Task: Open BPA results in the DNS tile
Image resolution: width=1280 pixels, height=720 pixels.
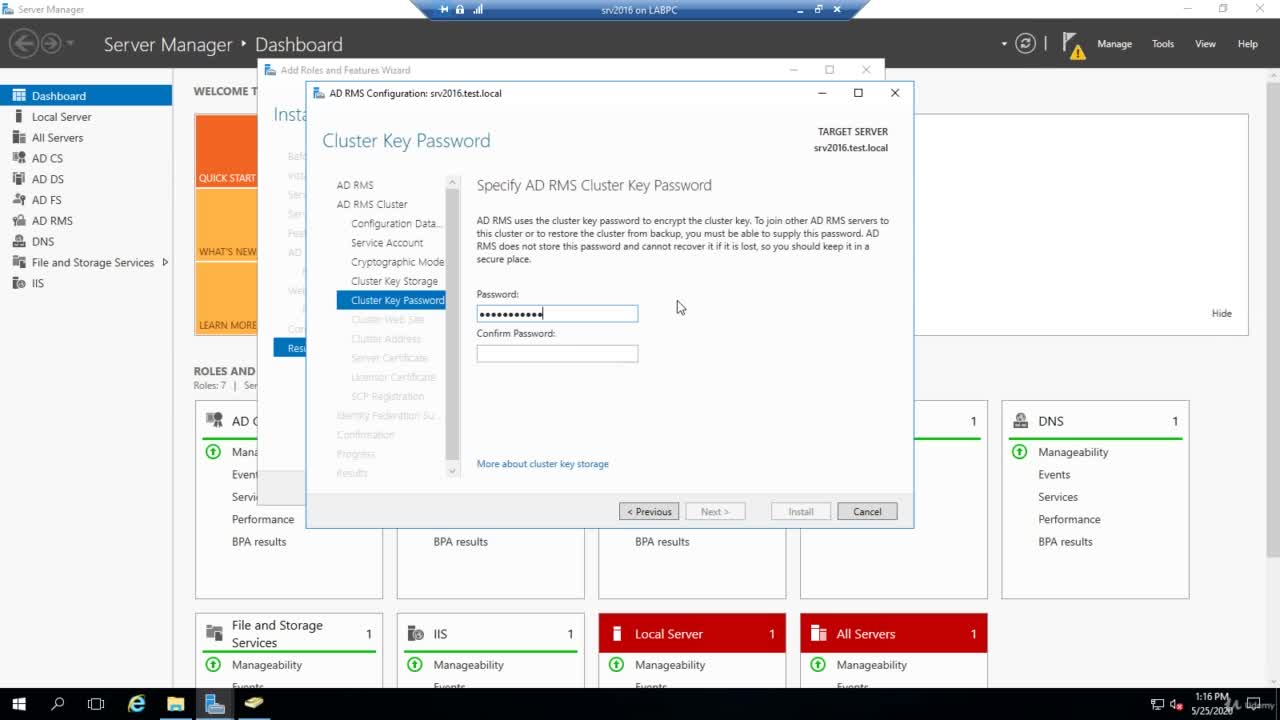Action: 1065,542
